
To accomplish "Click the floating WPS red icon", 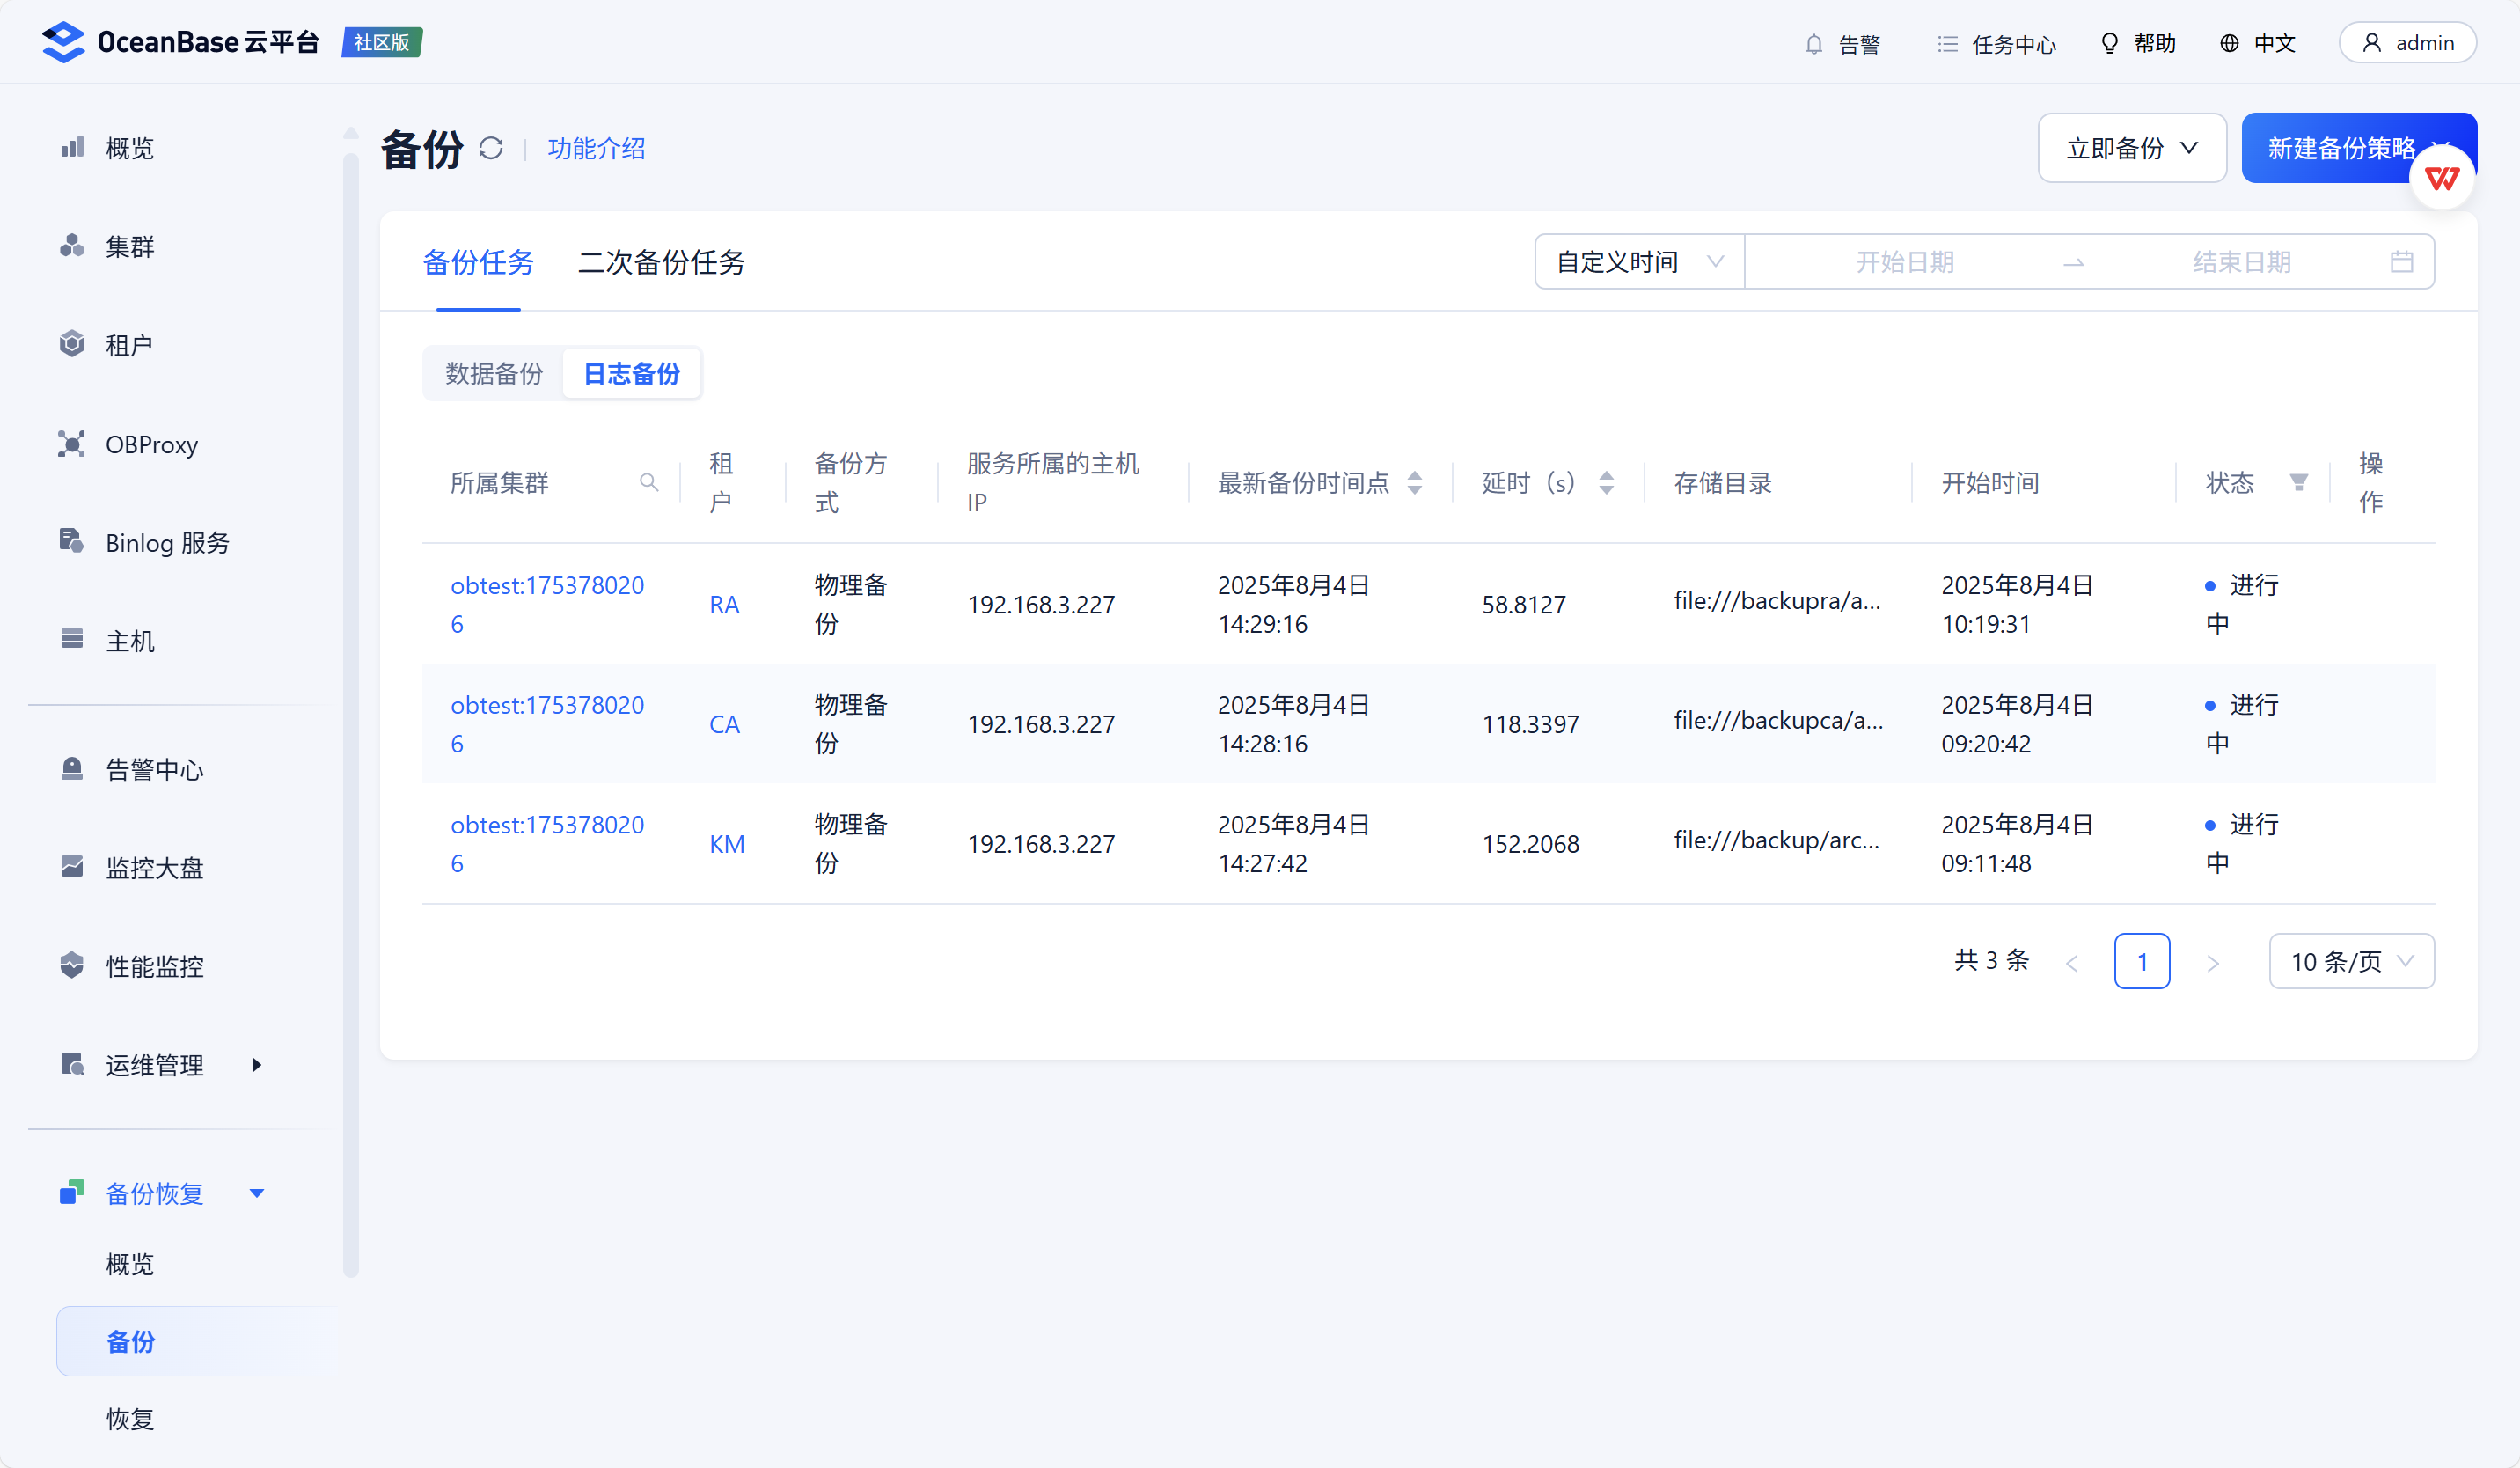I will (x=2442, y=178).
